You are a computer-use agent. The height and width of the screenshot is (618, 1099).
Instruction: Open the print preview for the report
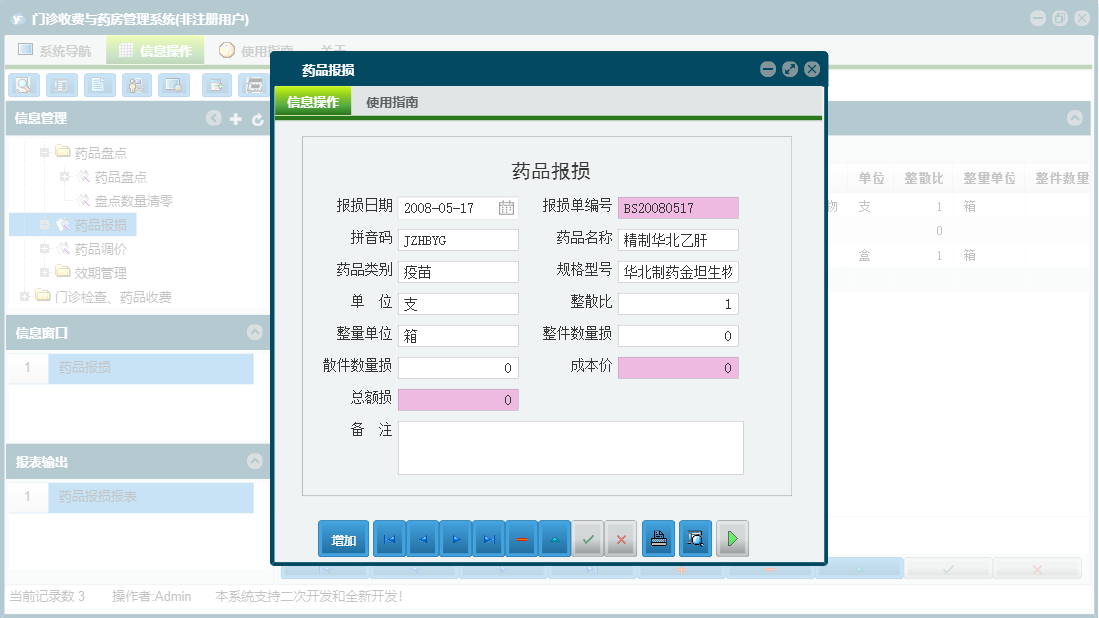(694, 538)
